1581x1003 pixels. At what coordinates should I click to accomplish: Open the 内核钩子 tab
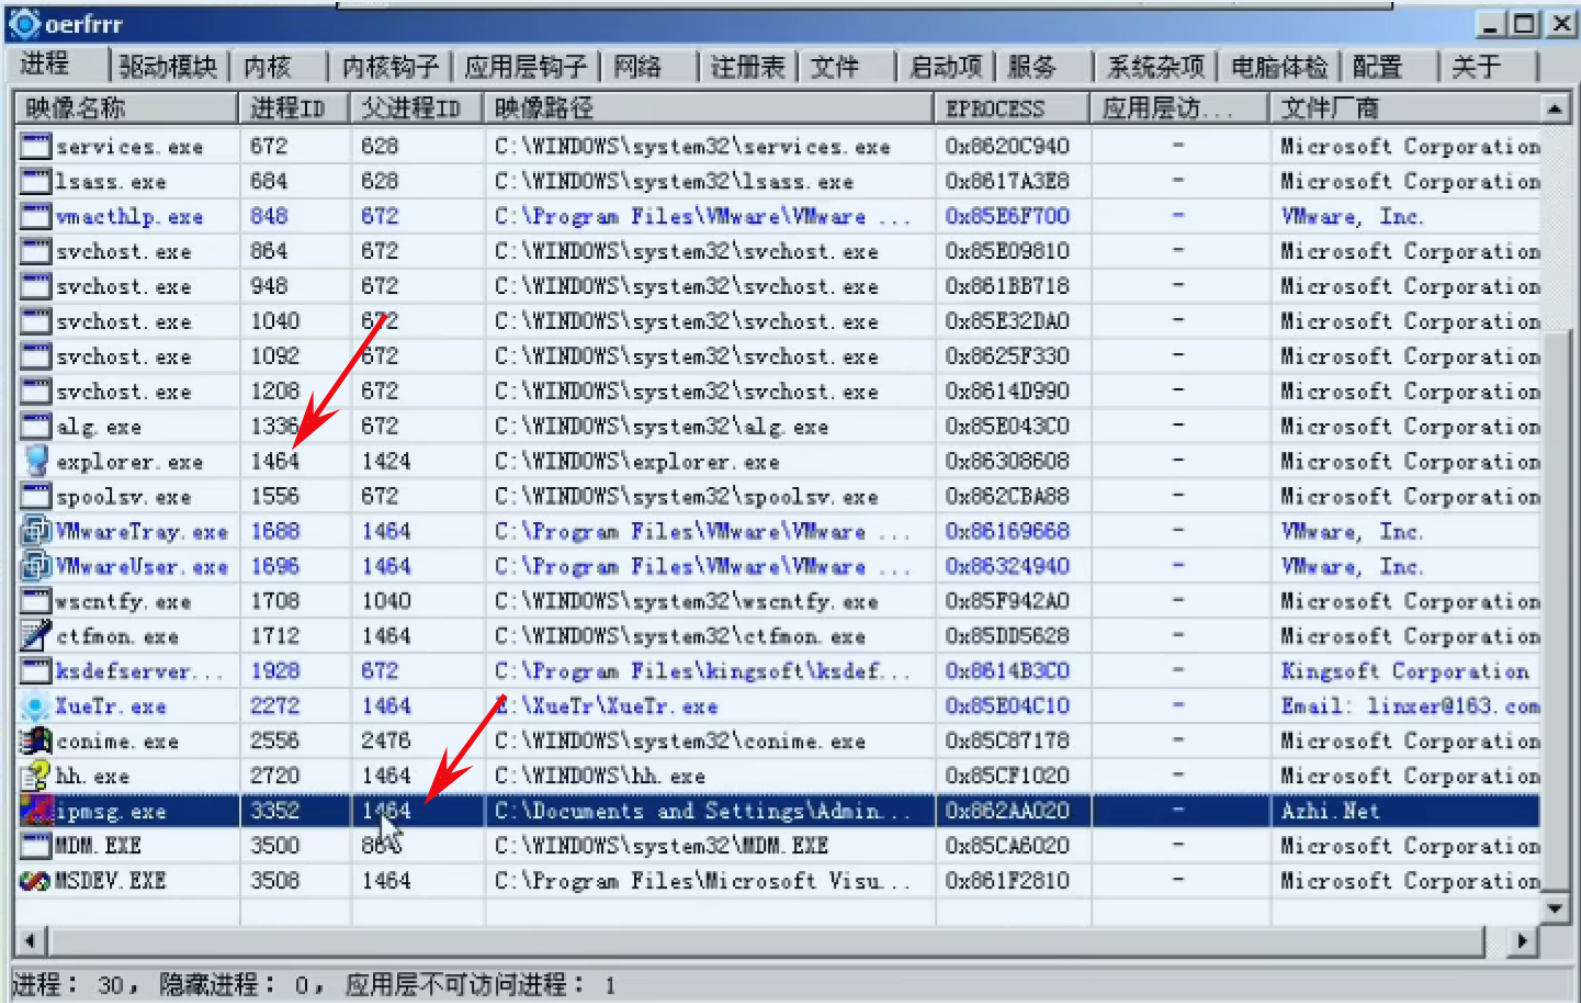(390, 67)
